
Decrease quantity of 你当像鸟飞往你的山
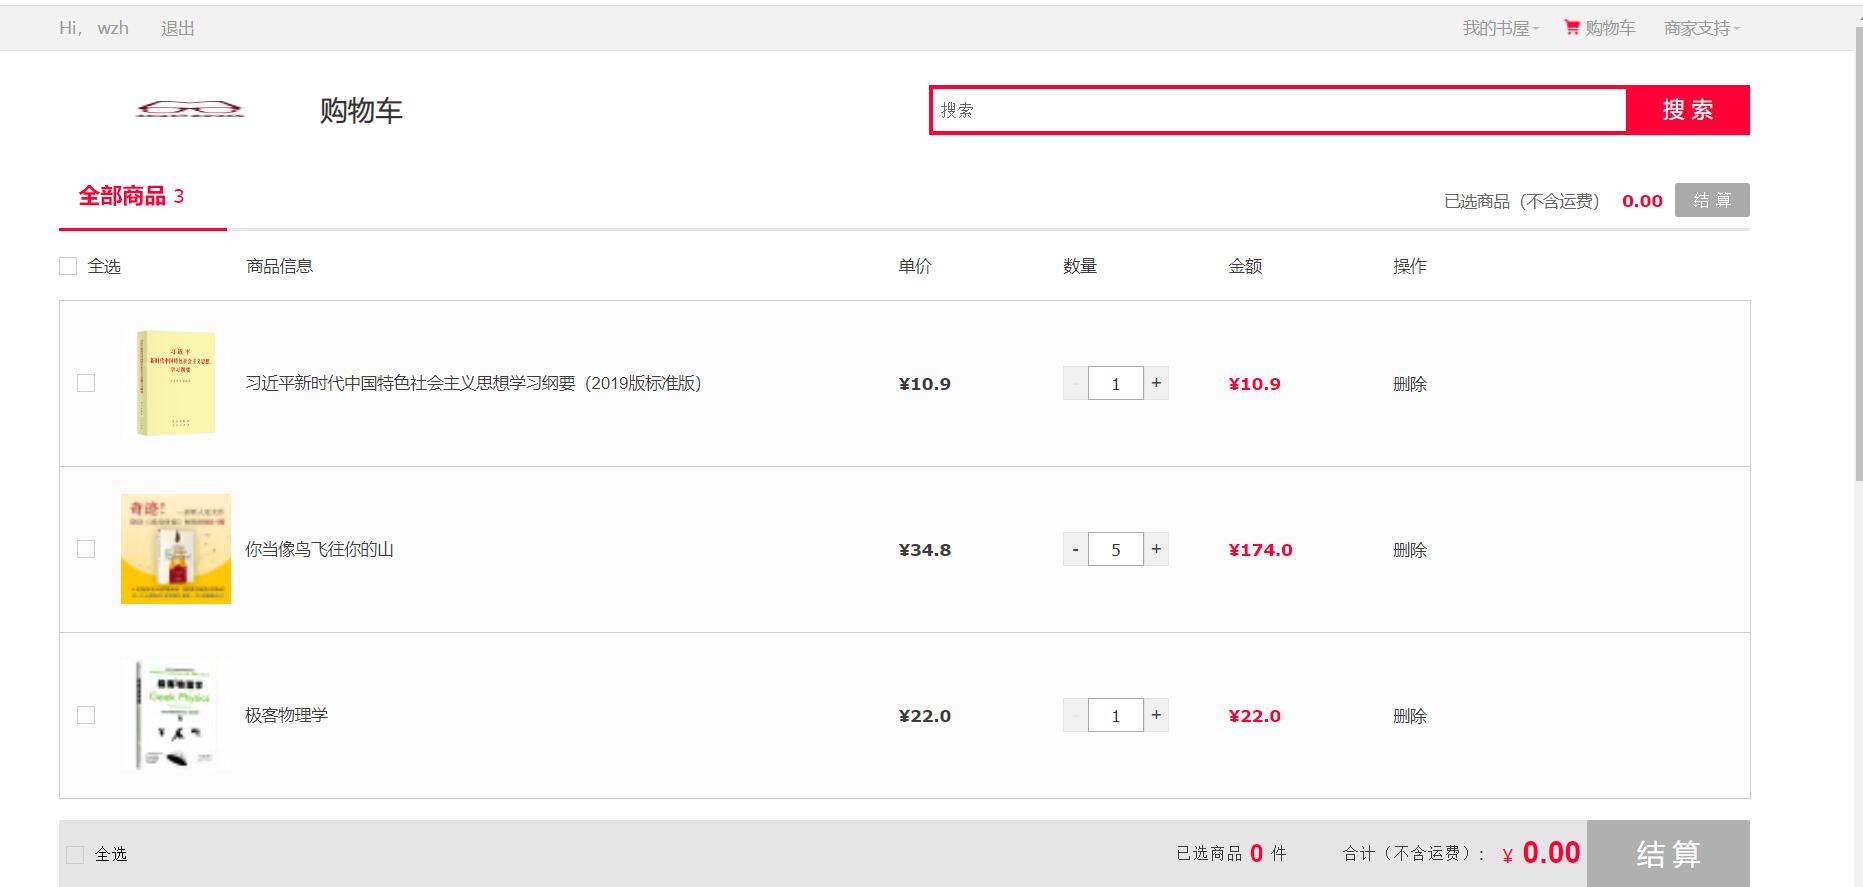tap(1075, 549)
